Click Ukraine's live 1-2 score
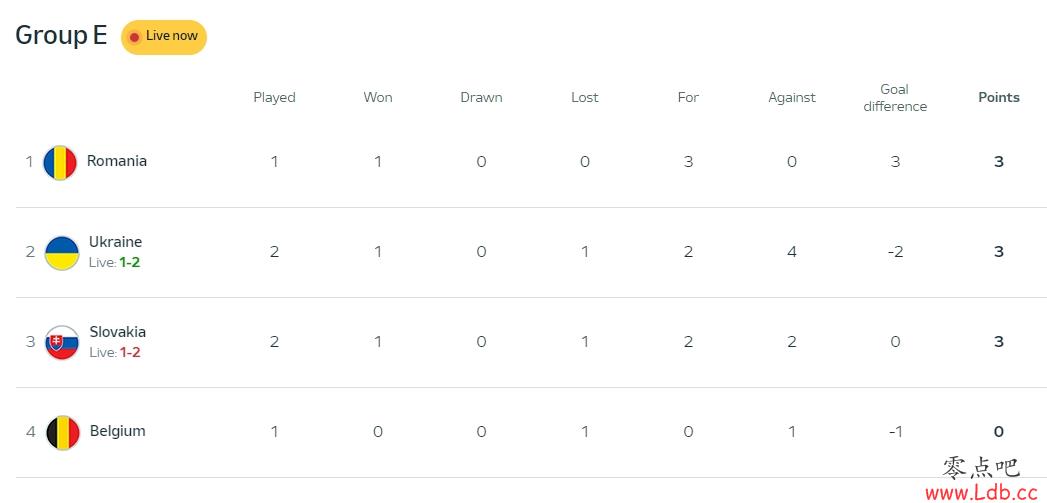The image size is (1047, 503). [x=130, y=263]
